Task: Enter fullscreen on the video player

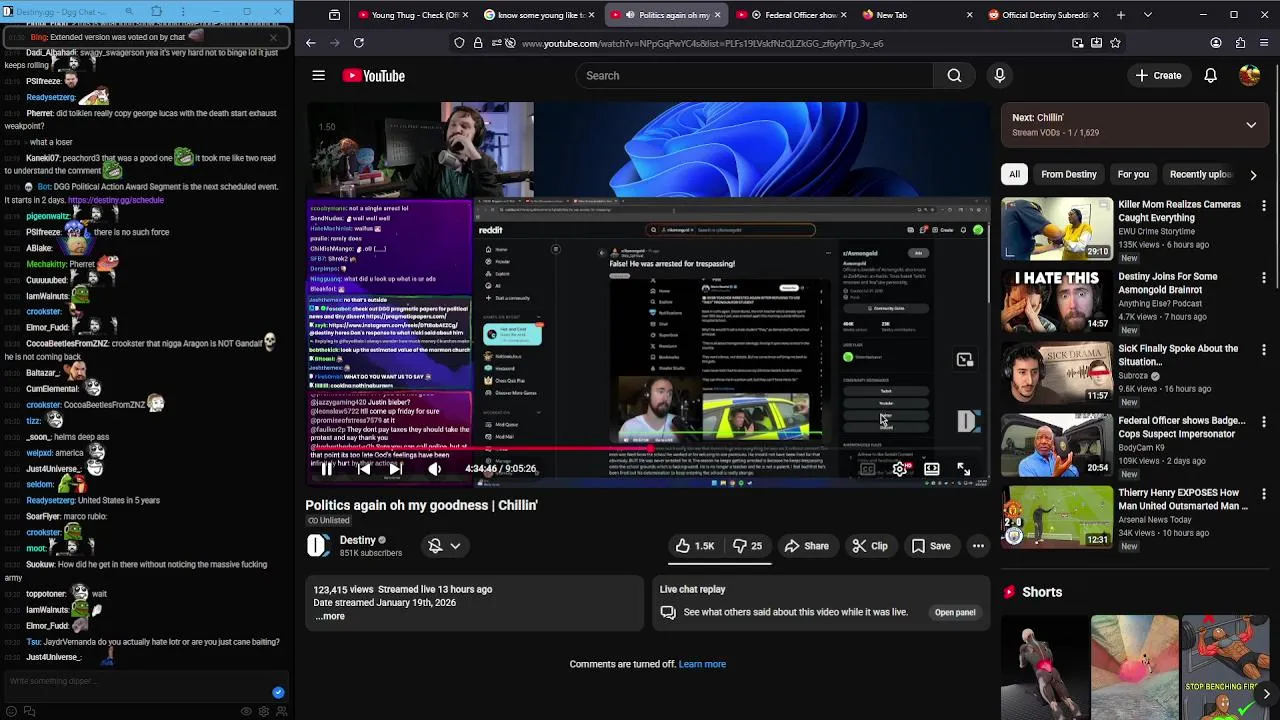Action: (x=964, y=468)
